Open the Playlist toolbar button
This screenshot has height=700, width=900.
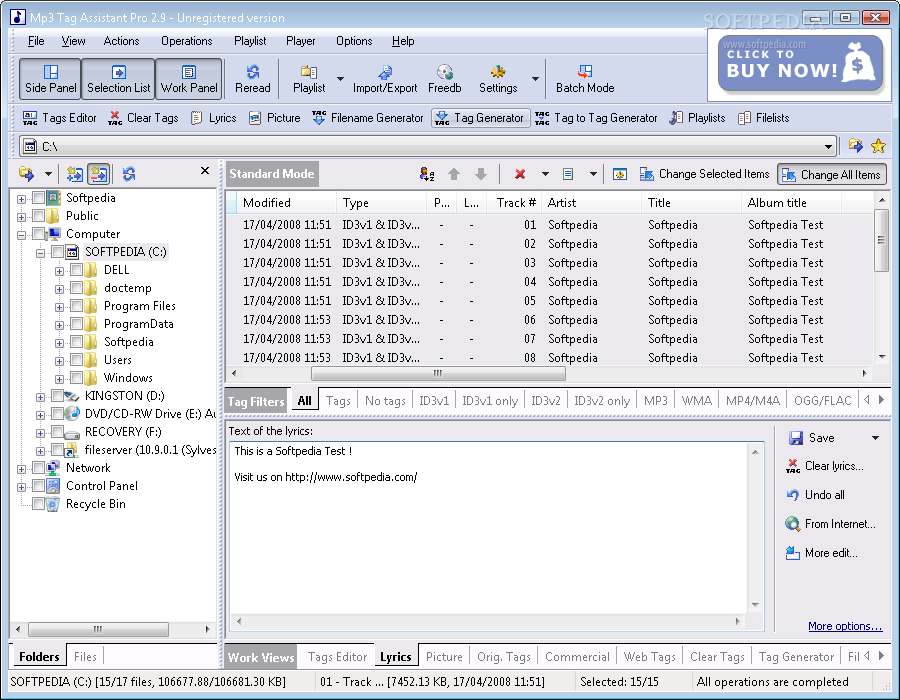pos(309,79)
